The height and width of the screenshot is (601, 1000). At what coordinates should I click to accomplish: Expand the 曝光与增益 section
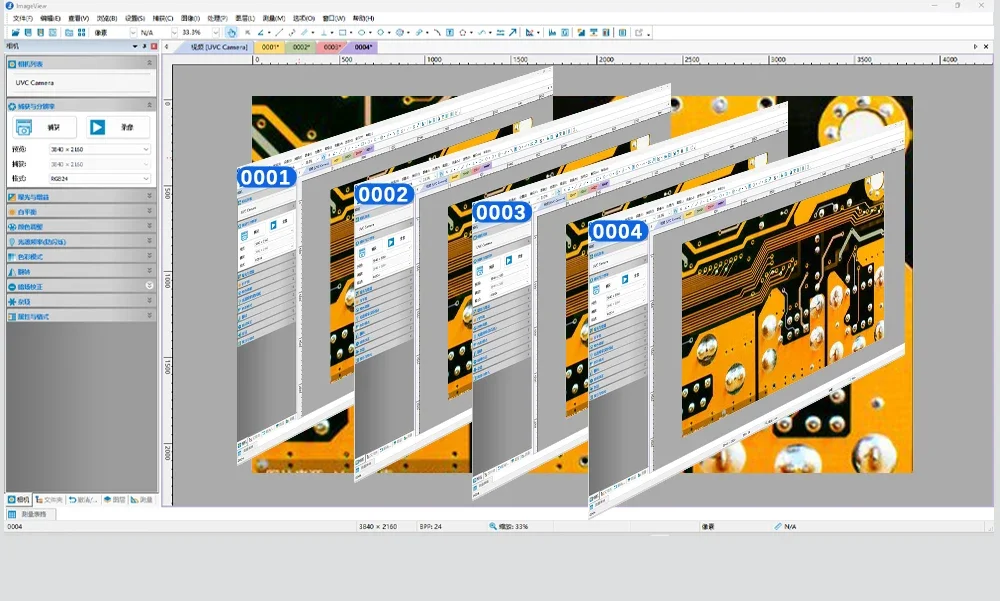[x=81, y=197]
